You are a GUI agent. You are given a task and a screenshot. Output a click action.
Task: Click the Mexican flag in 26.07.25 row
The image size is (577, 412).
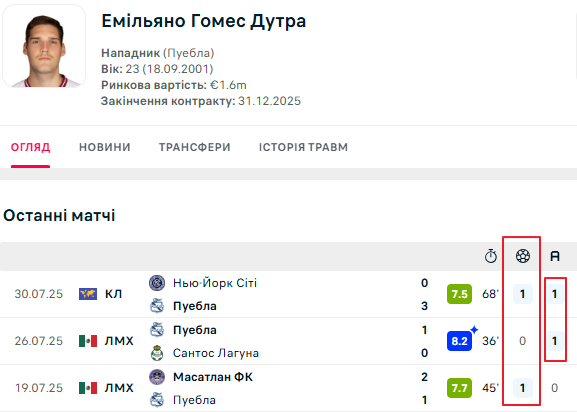[x=88, y=341]
